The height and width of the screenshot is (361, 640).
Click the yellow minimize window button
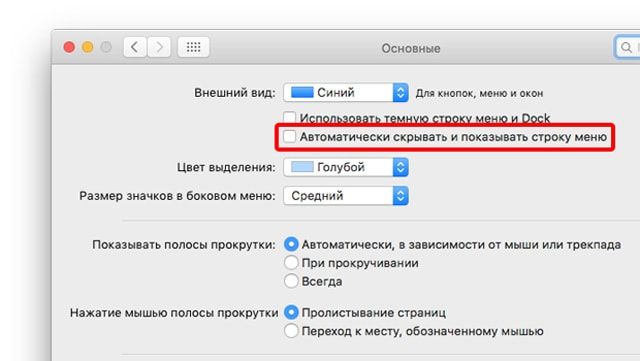coord(87,47)
